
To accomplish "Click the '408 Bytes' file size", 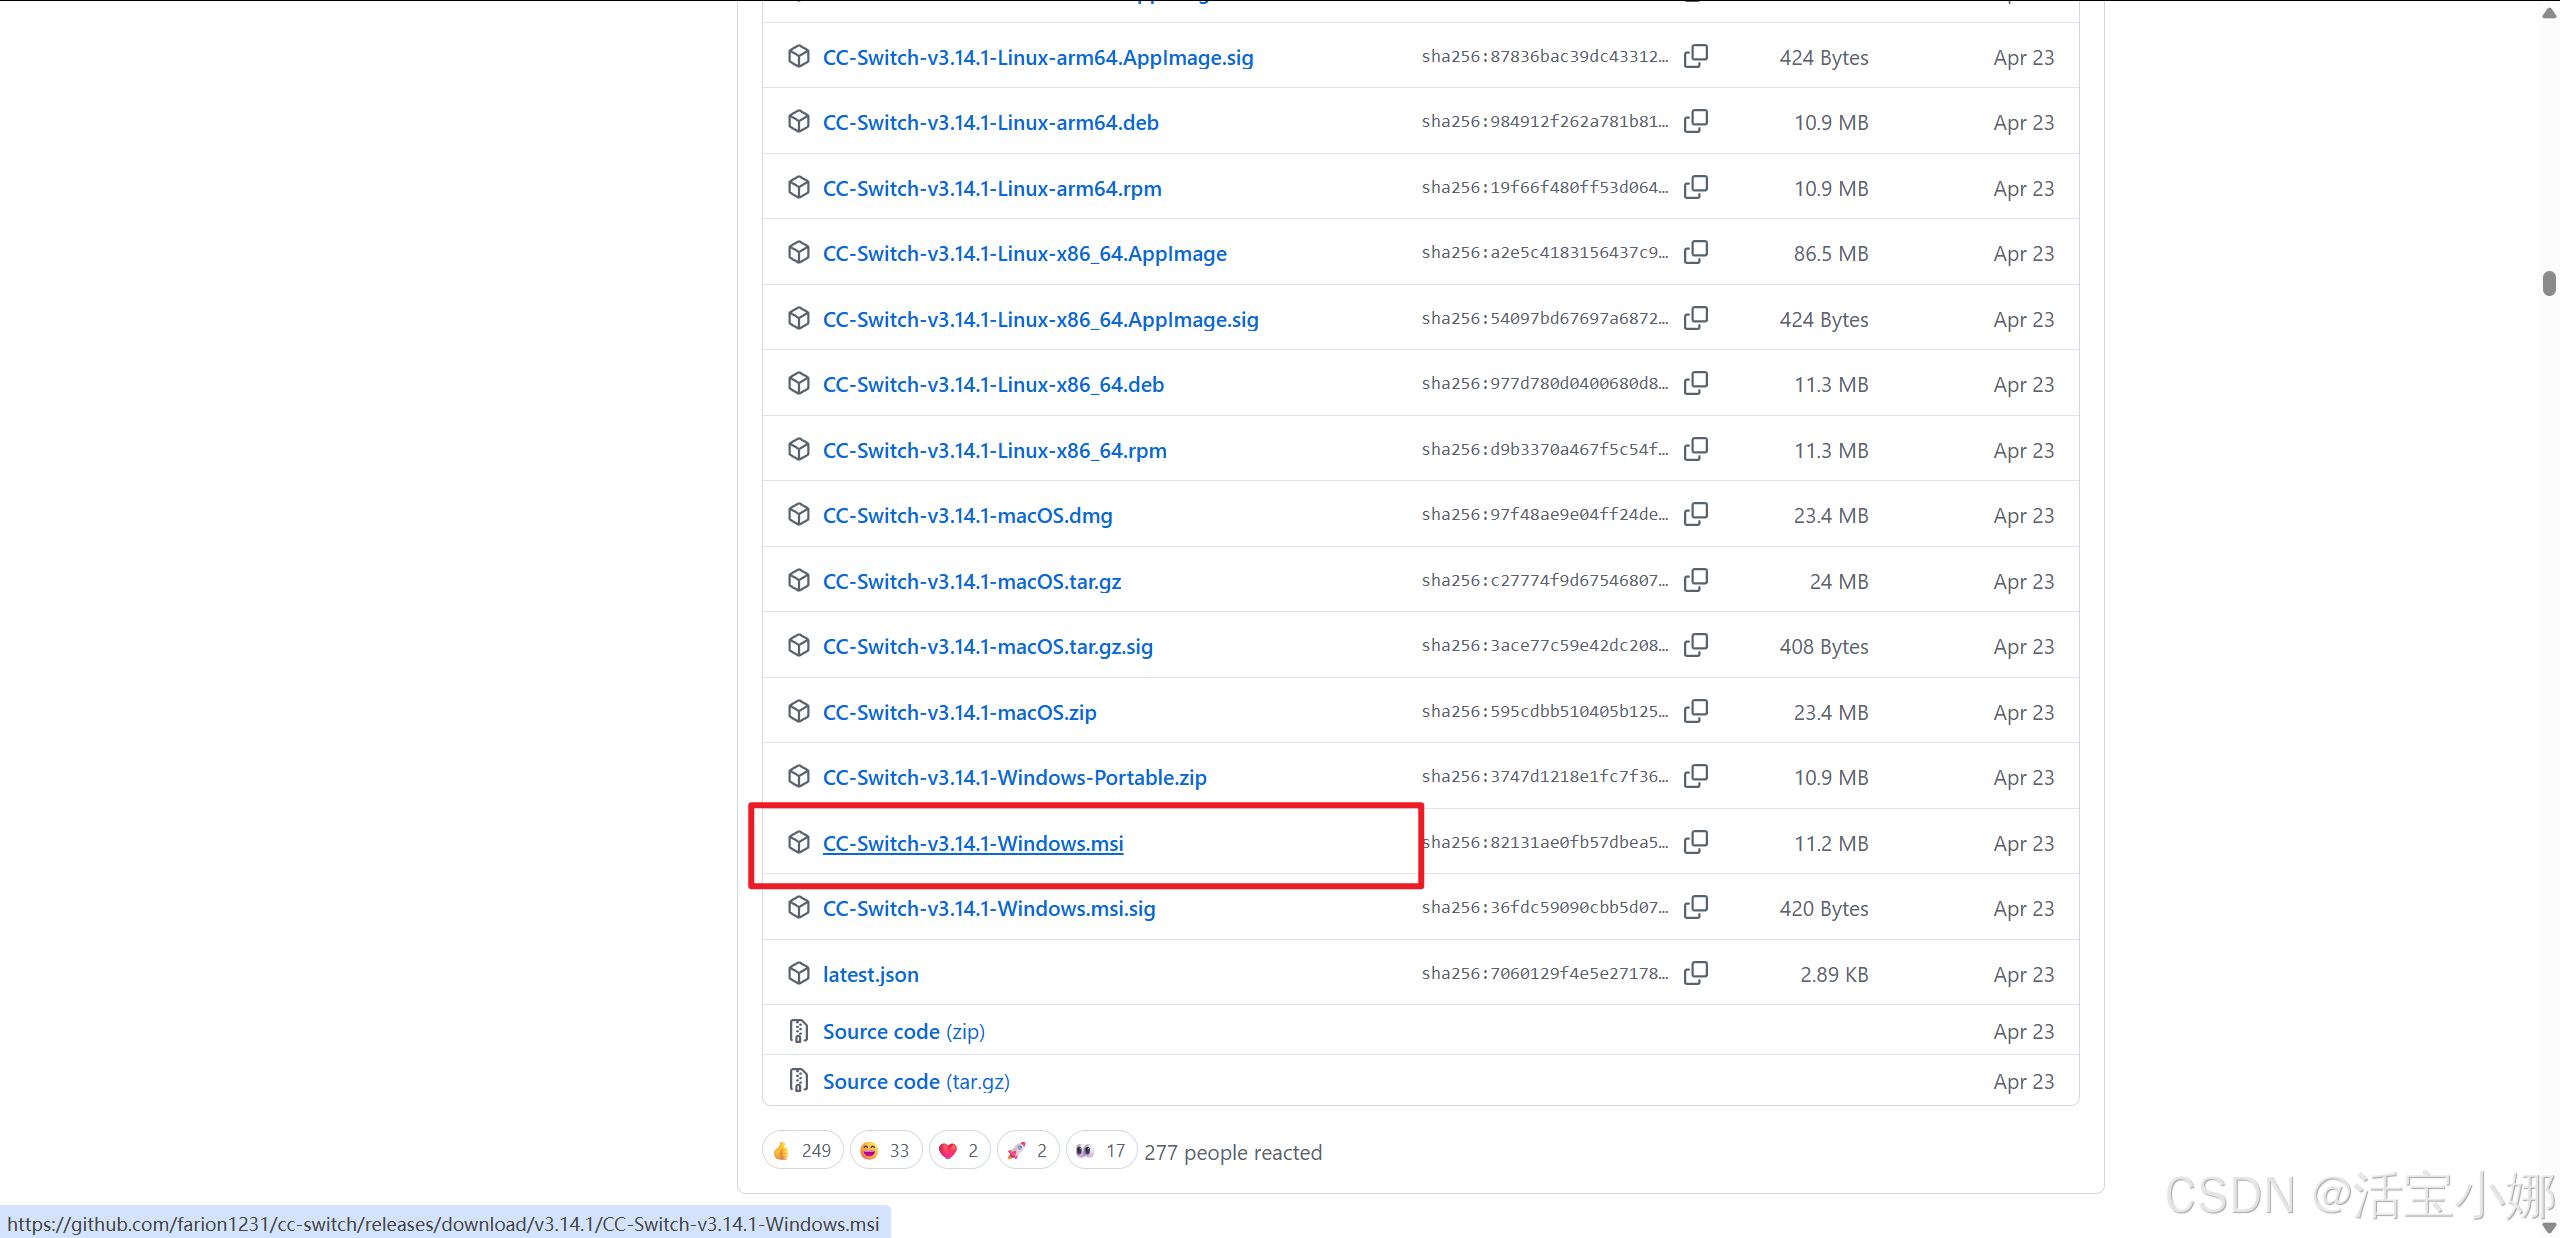I will coord(1824,647).
